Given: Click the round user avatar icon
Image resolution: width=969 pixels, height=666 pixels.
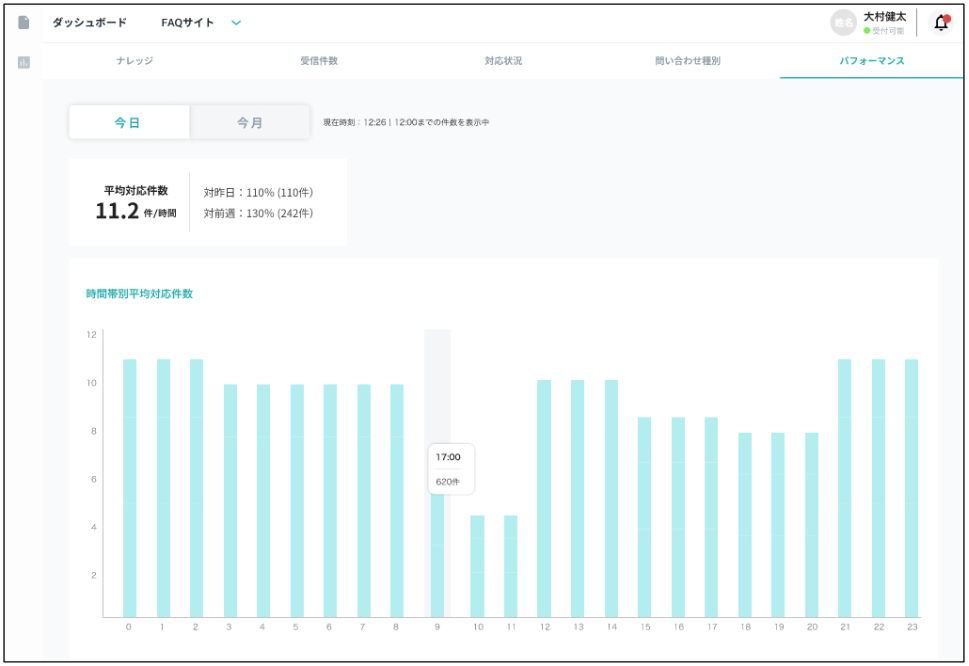Looking at the screenshot, I should point(843,22).
